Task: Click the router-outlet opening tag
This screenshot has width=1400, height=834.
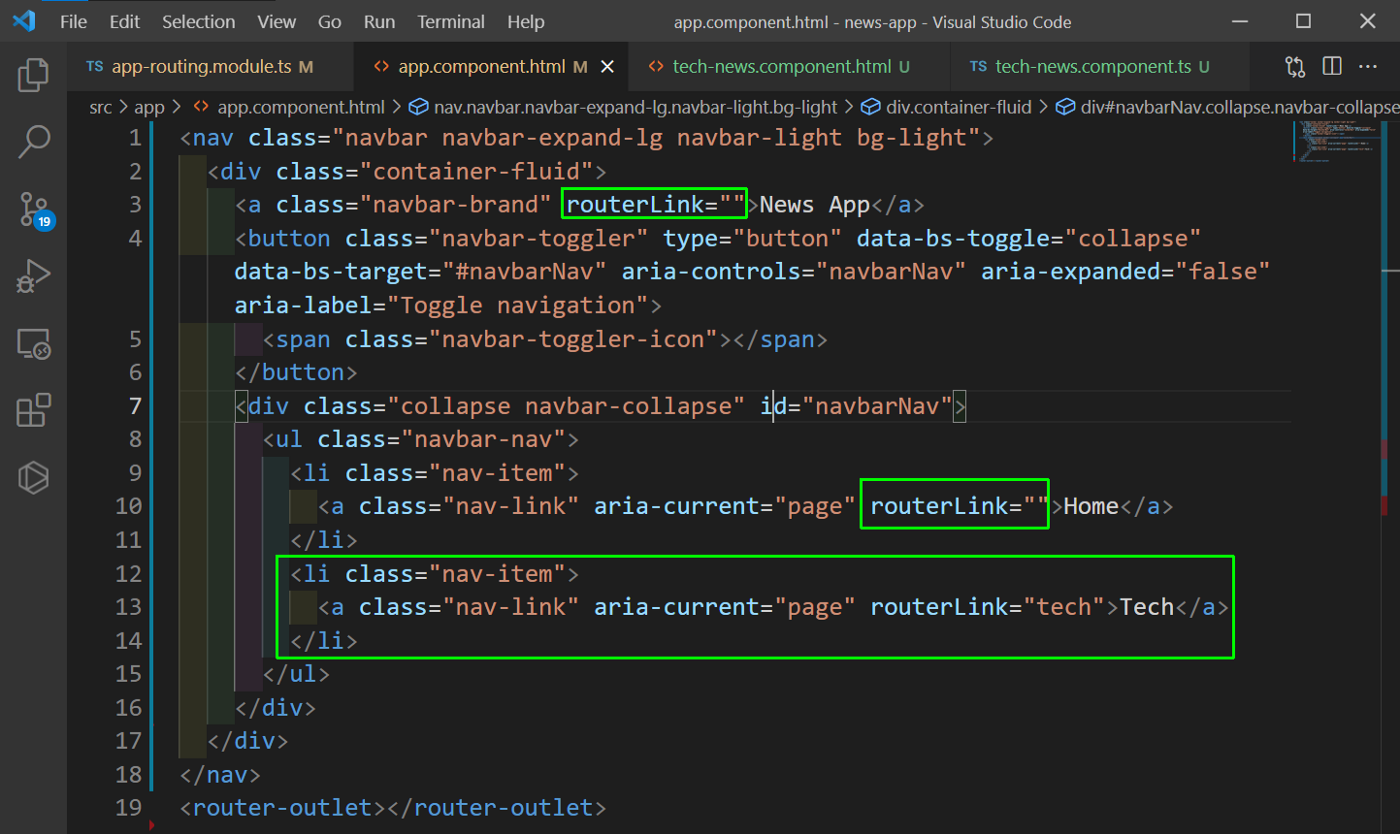Action: pos(283,808)
